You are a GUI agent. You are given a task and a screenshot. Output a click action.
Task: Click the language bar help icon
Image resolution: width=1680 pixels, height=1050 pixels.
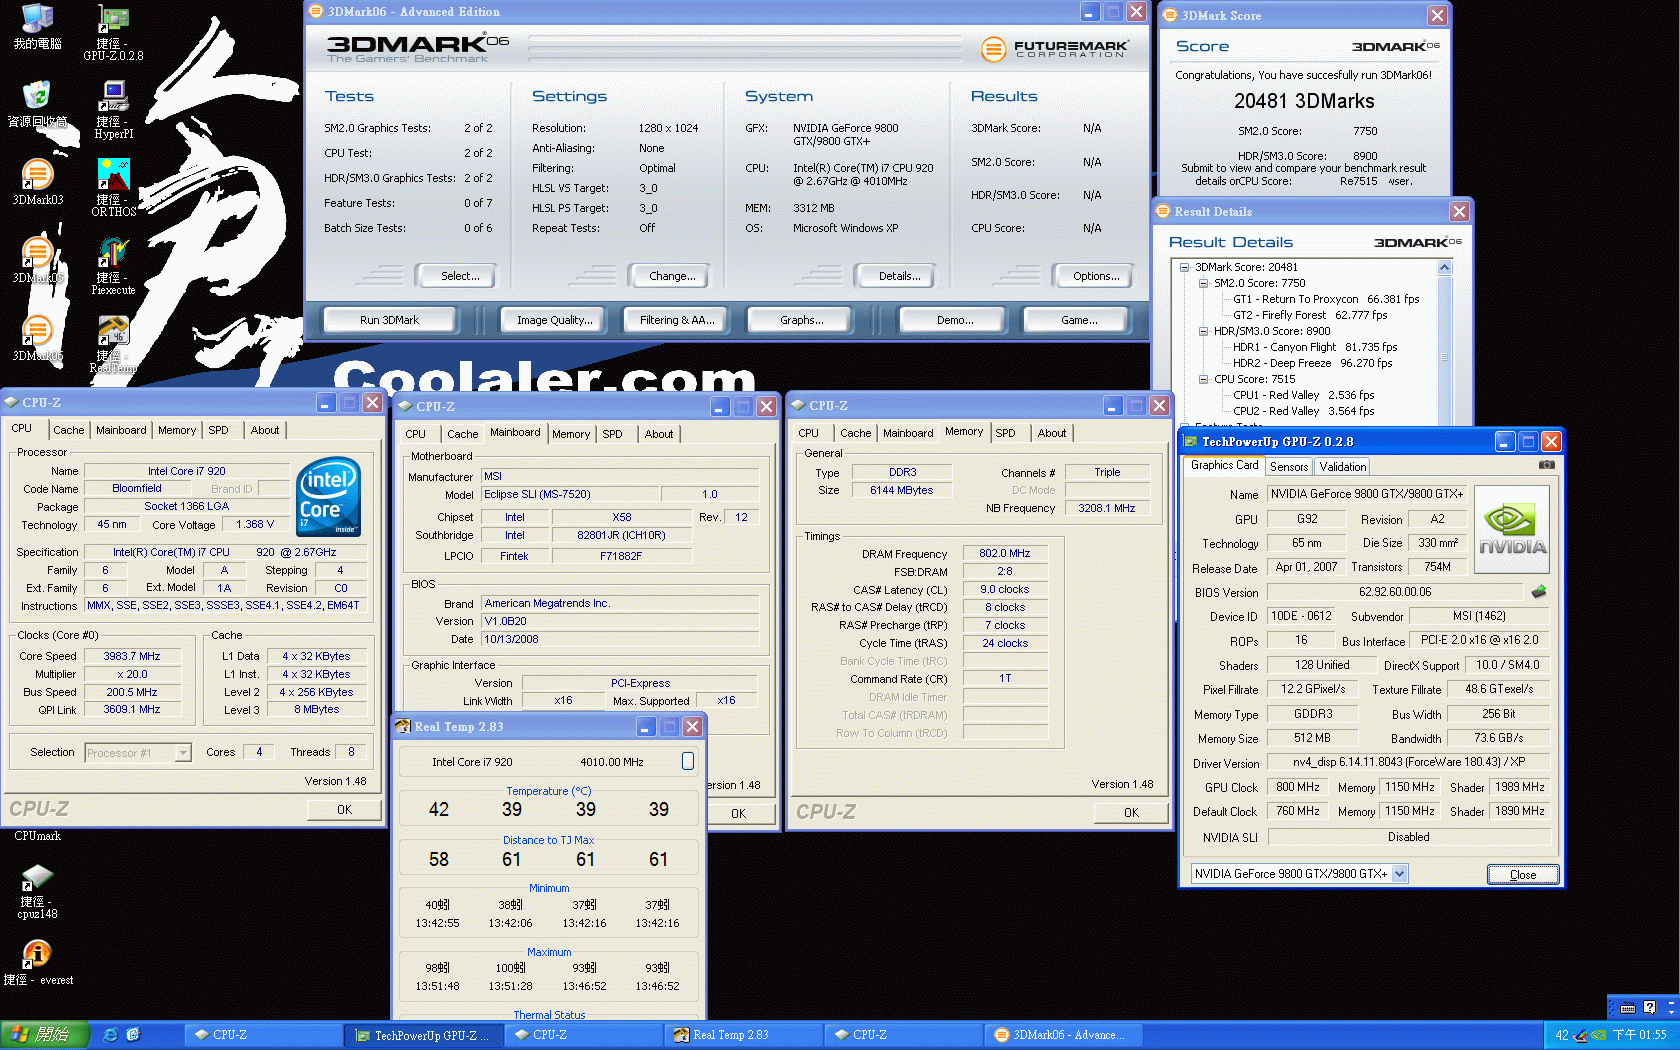point(1649,1007)
